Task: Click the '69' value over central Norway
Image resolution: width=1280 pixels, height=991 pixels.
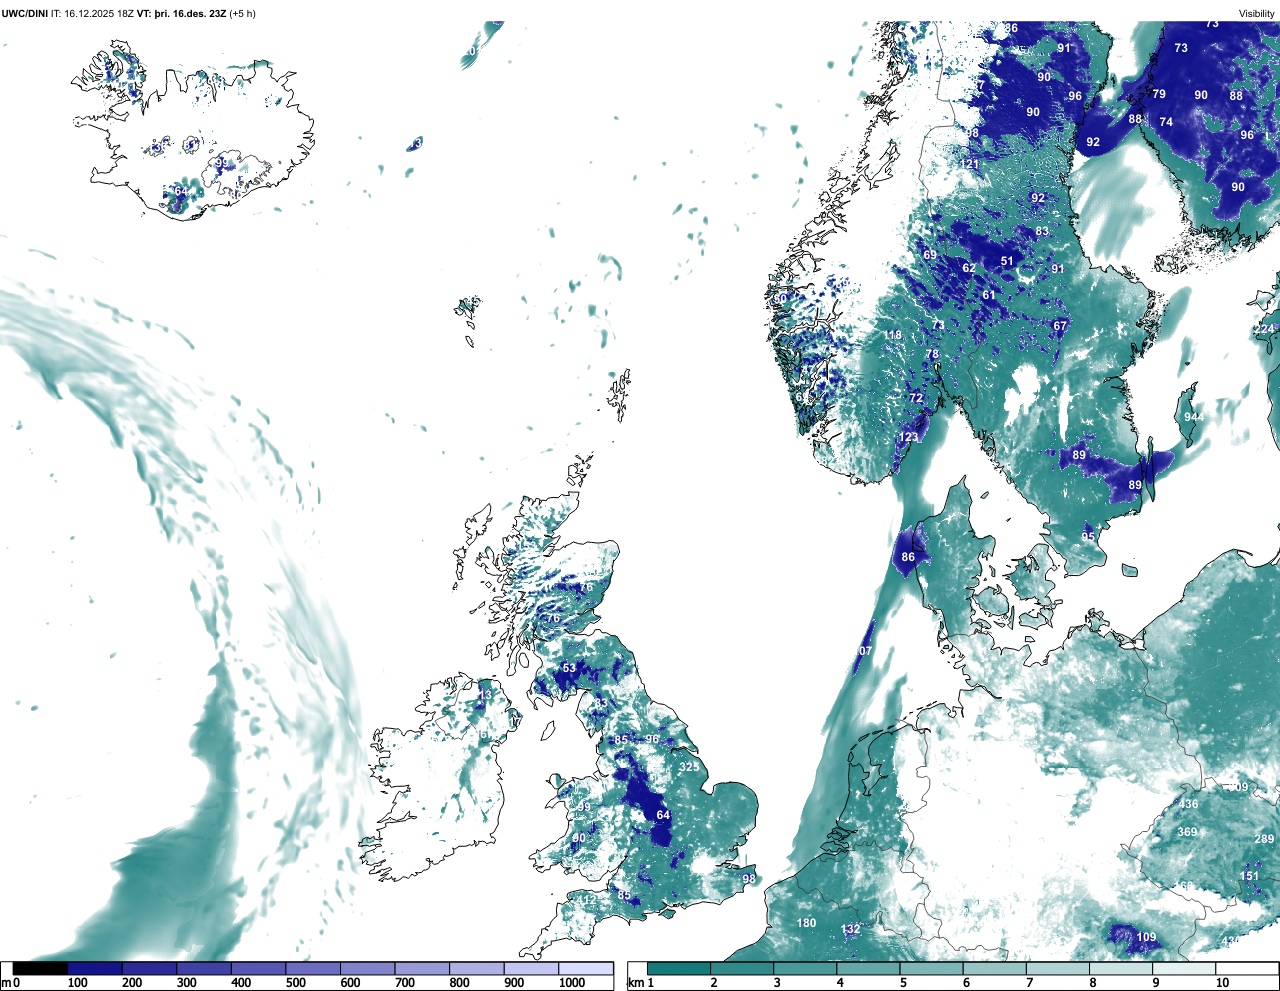Action: click(x=930, y=255)
